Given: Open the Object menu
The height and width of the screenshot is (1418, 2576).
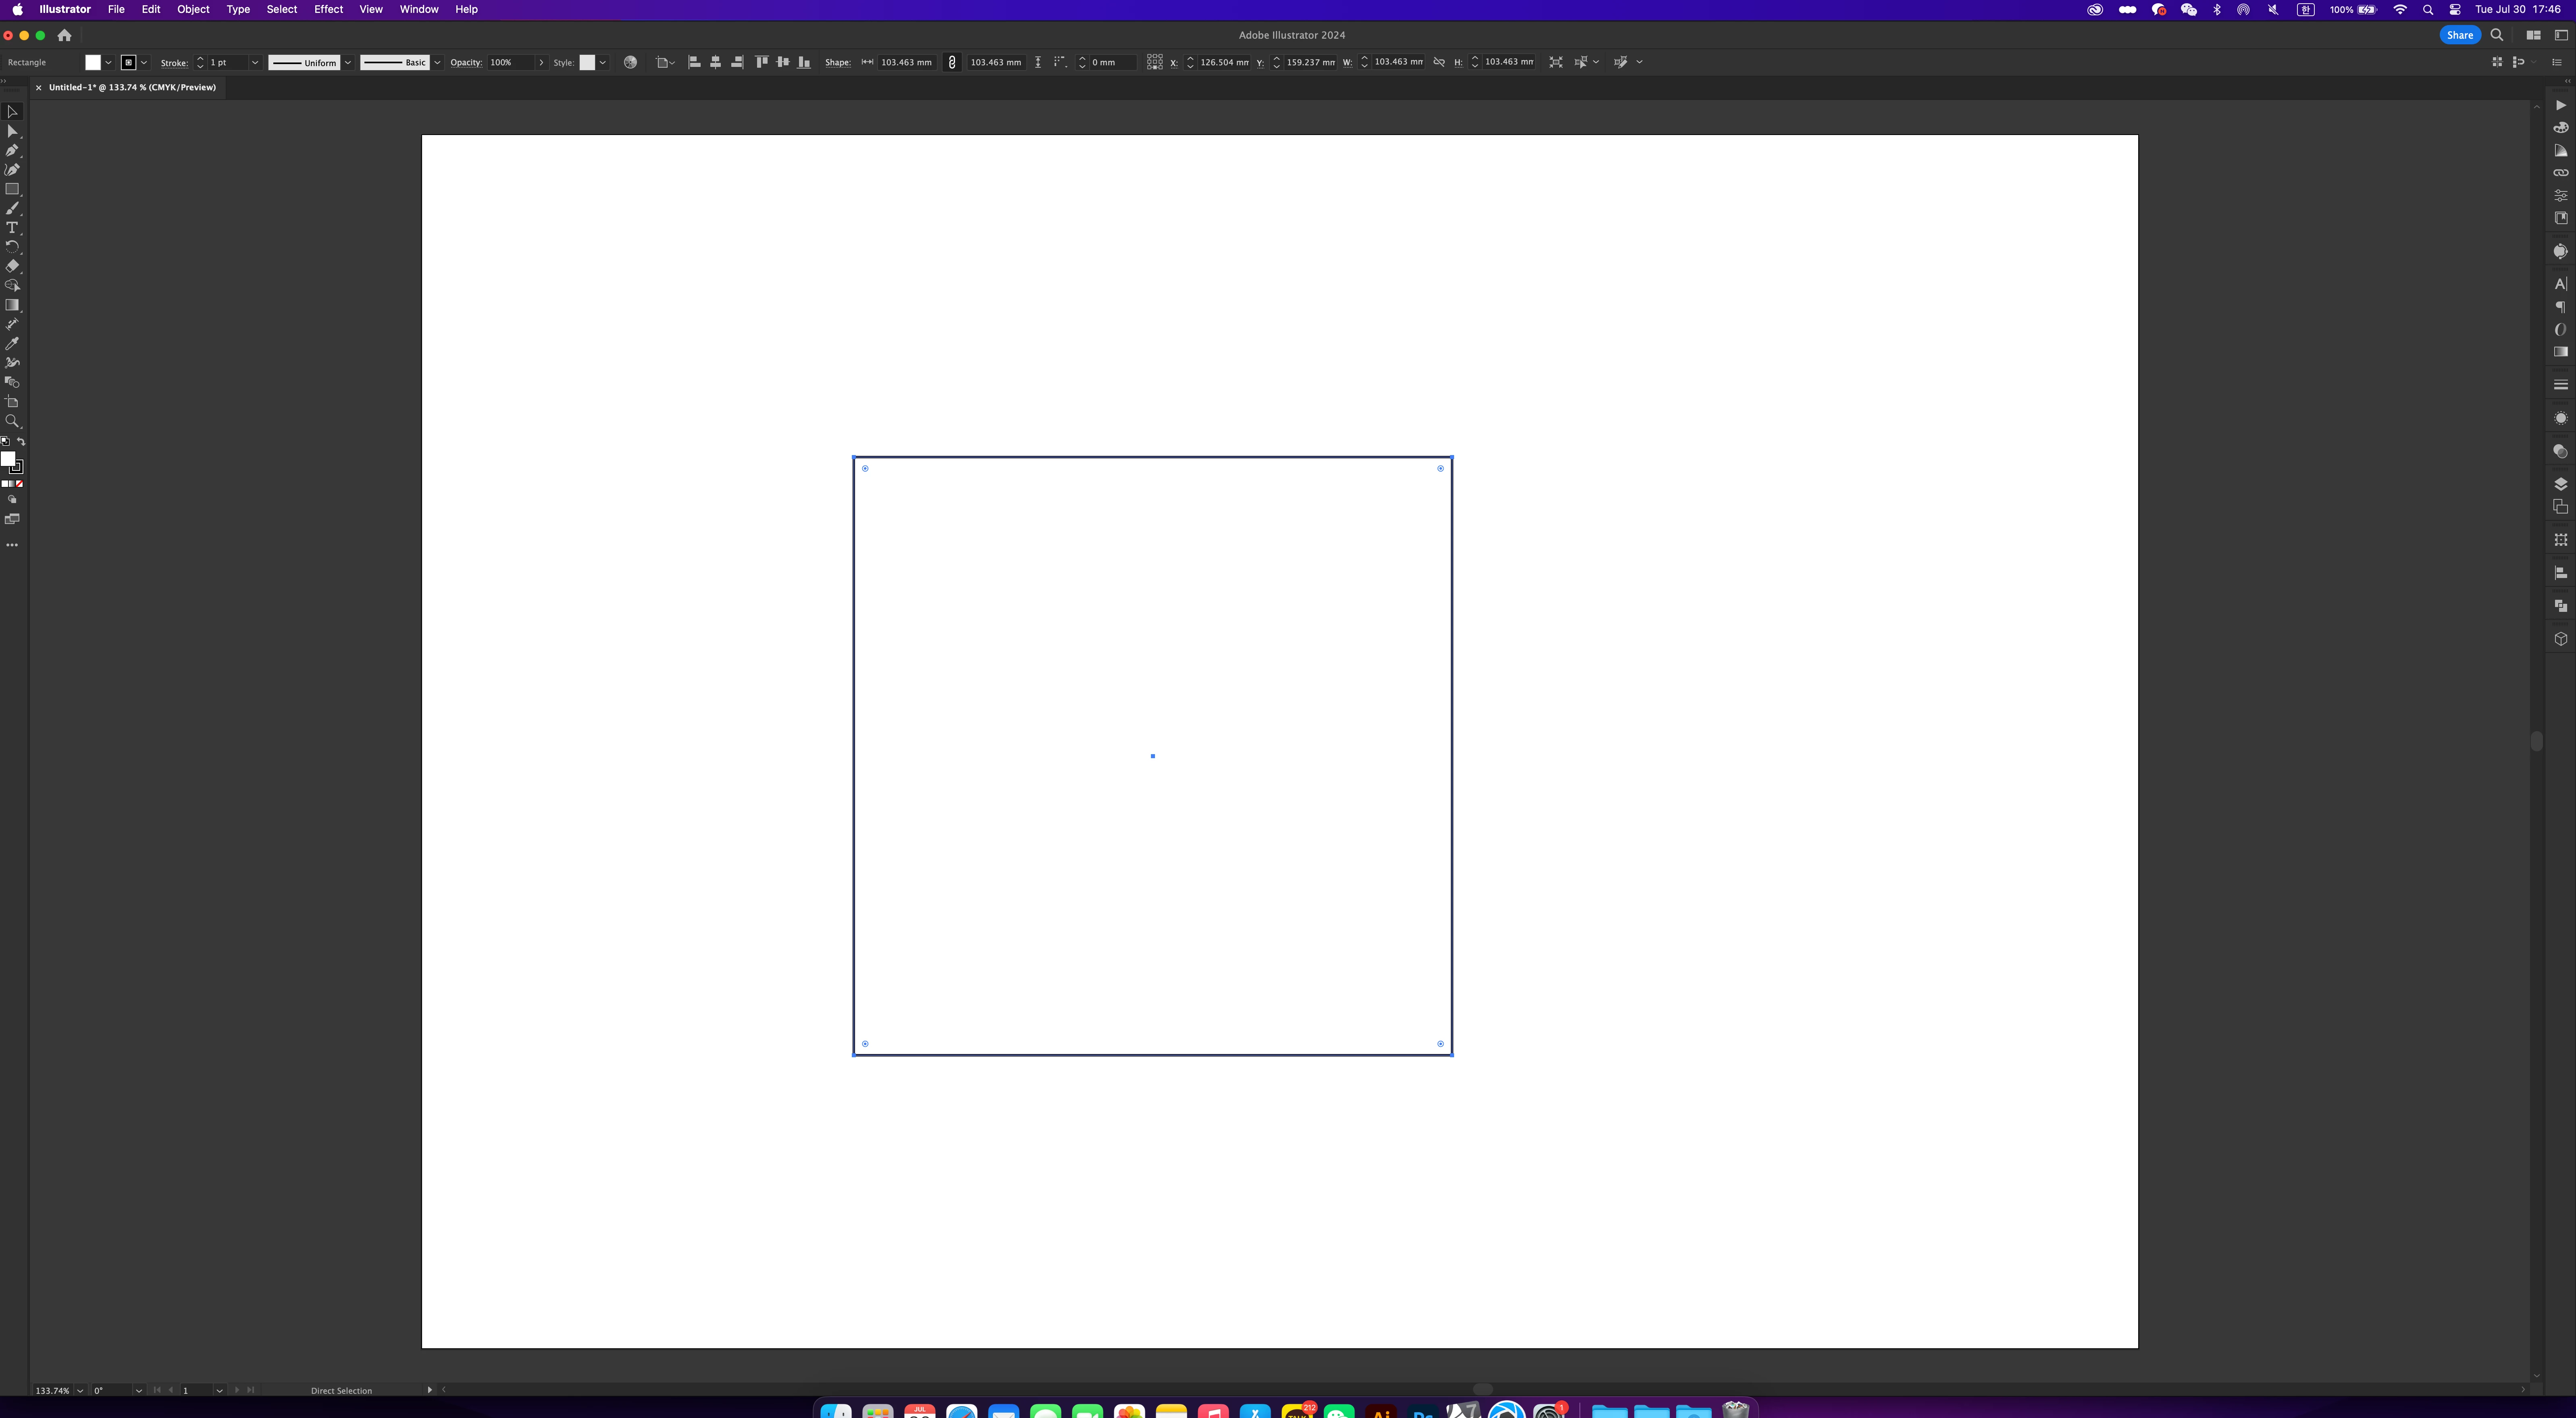Looking at the screenshot, I should (193, 9).
